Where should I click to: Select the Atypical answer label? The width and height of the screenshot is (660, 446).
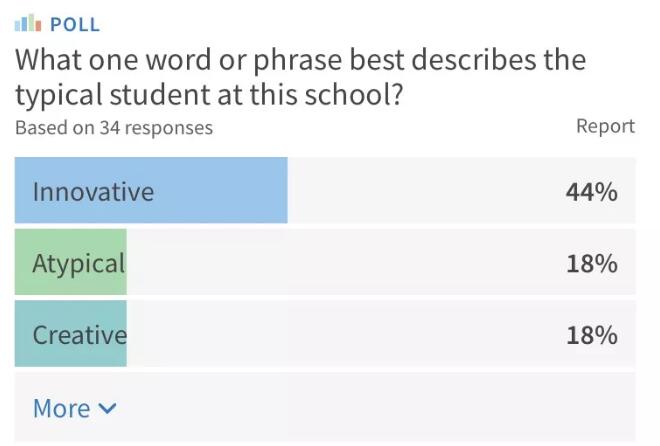[79, 263]
